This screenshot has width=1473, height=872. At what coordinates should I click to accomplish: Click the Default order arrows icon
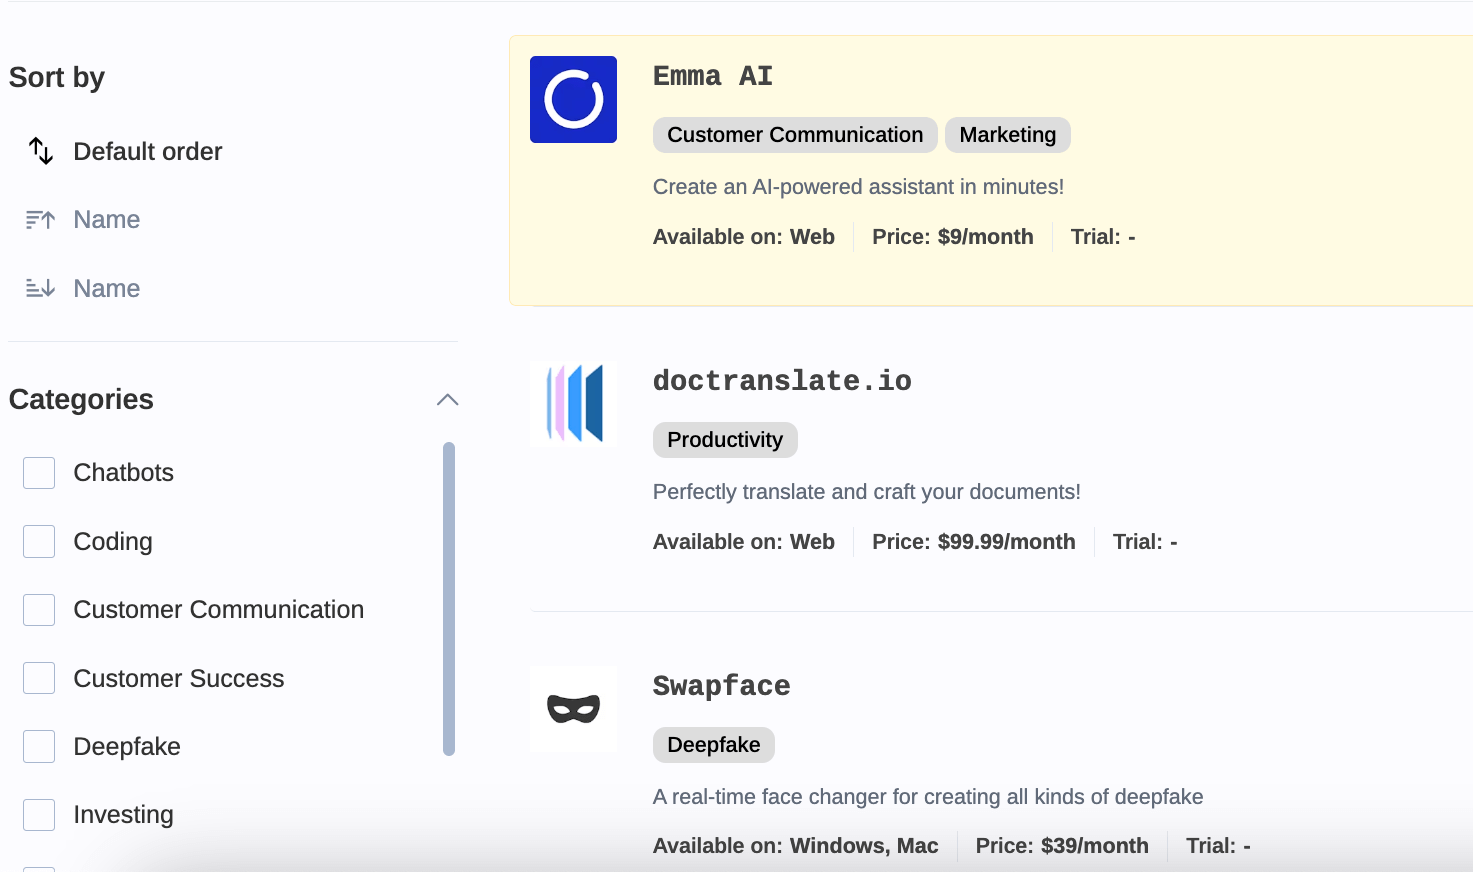coord(40,151)
